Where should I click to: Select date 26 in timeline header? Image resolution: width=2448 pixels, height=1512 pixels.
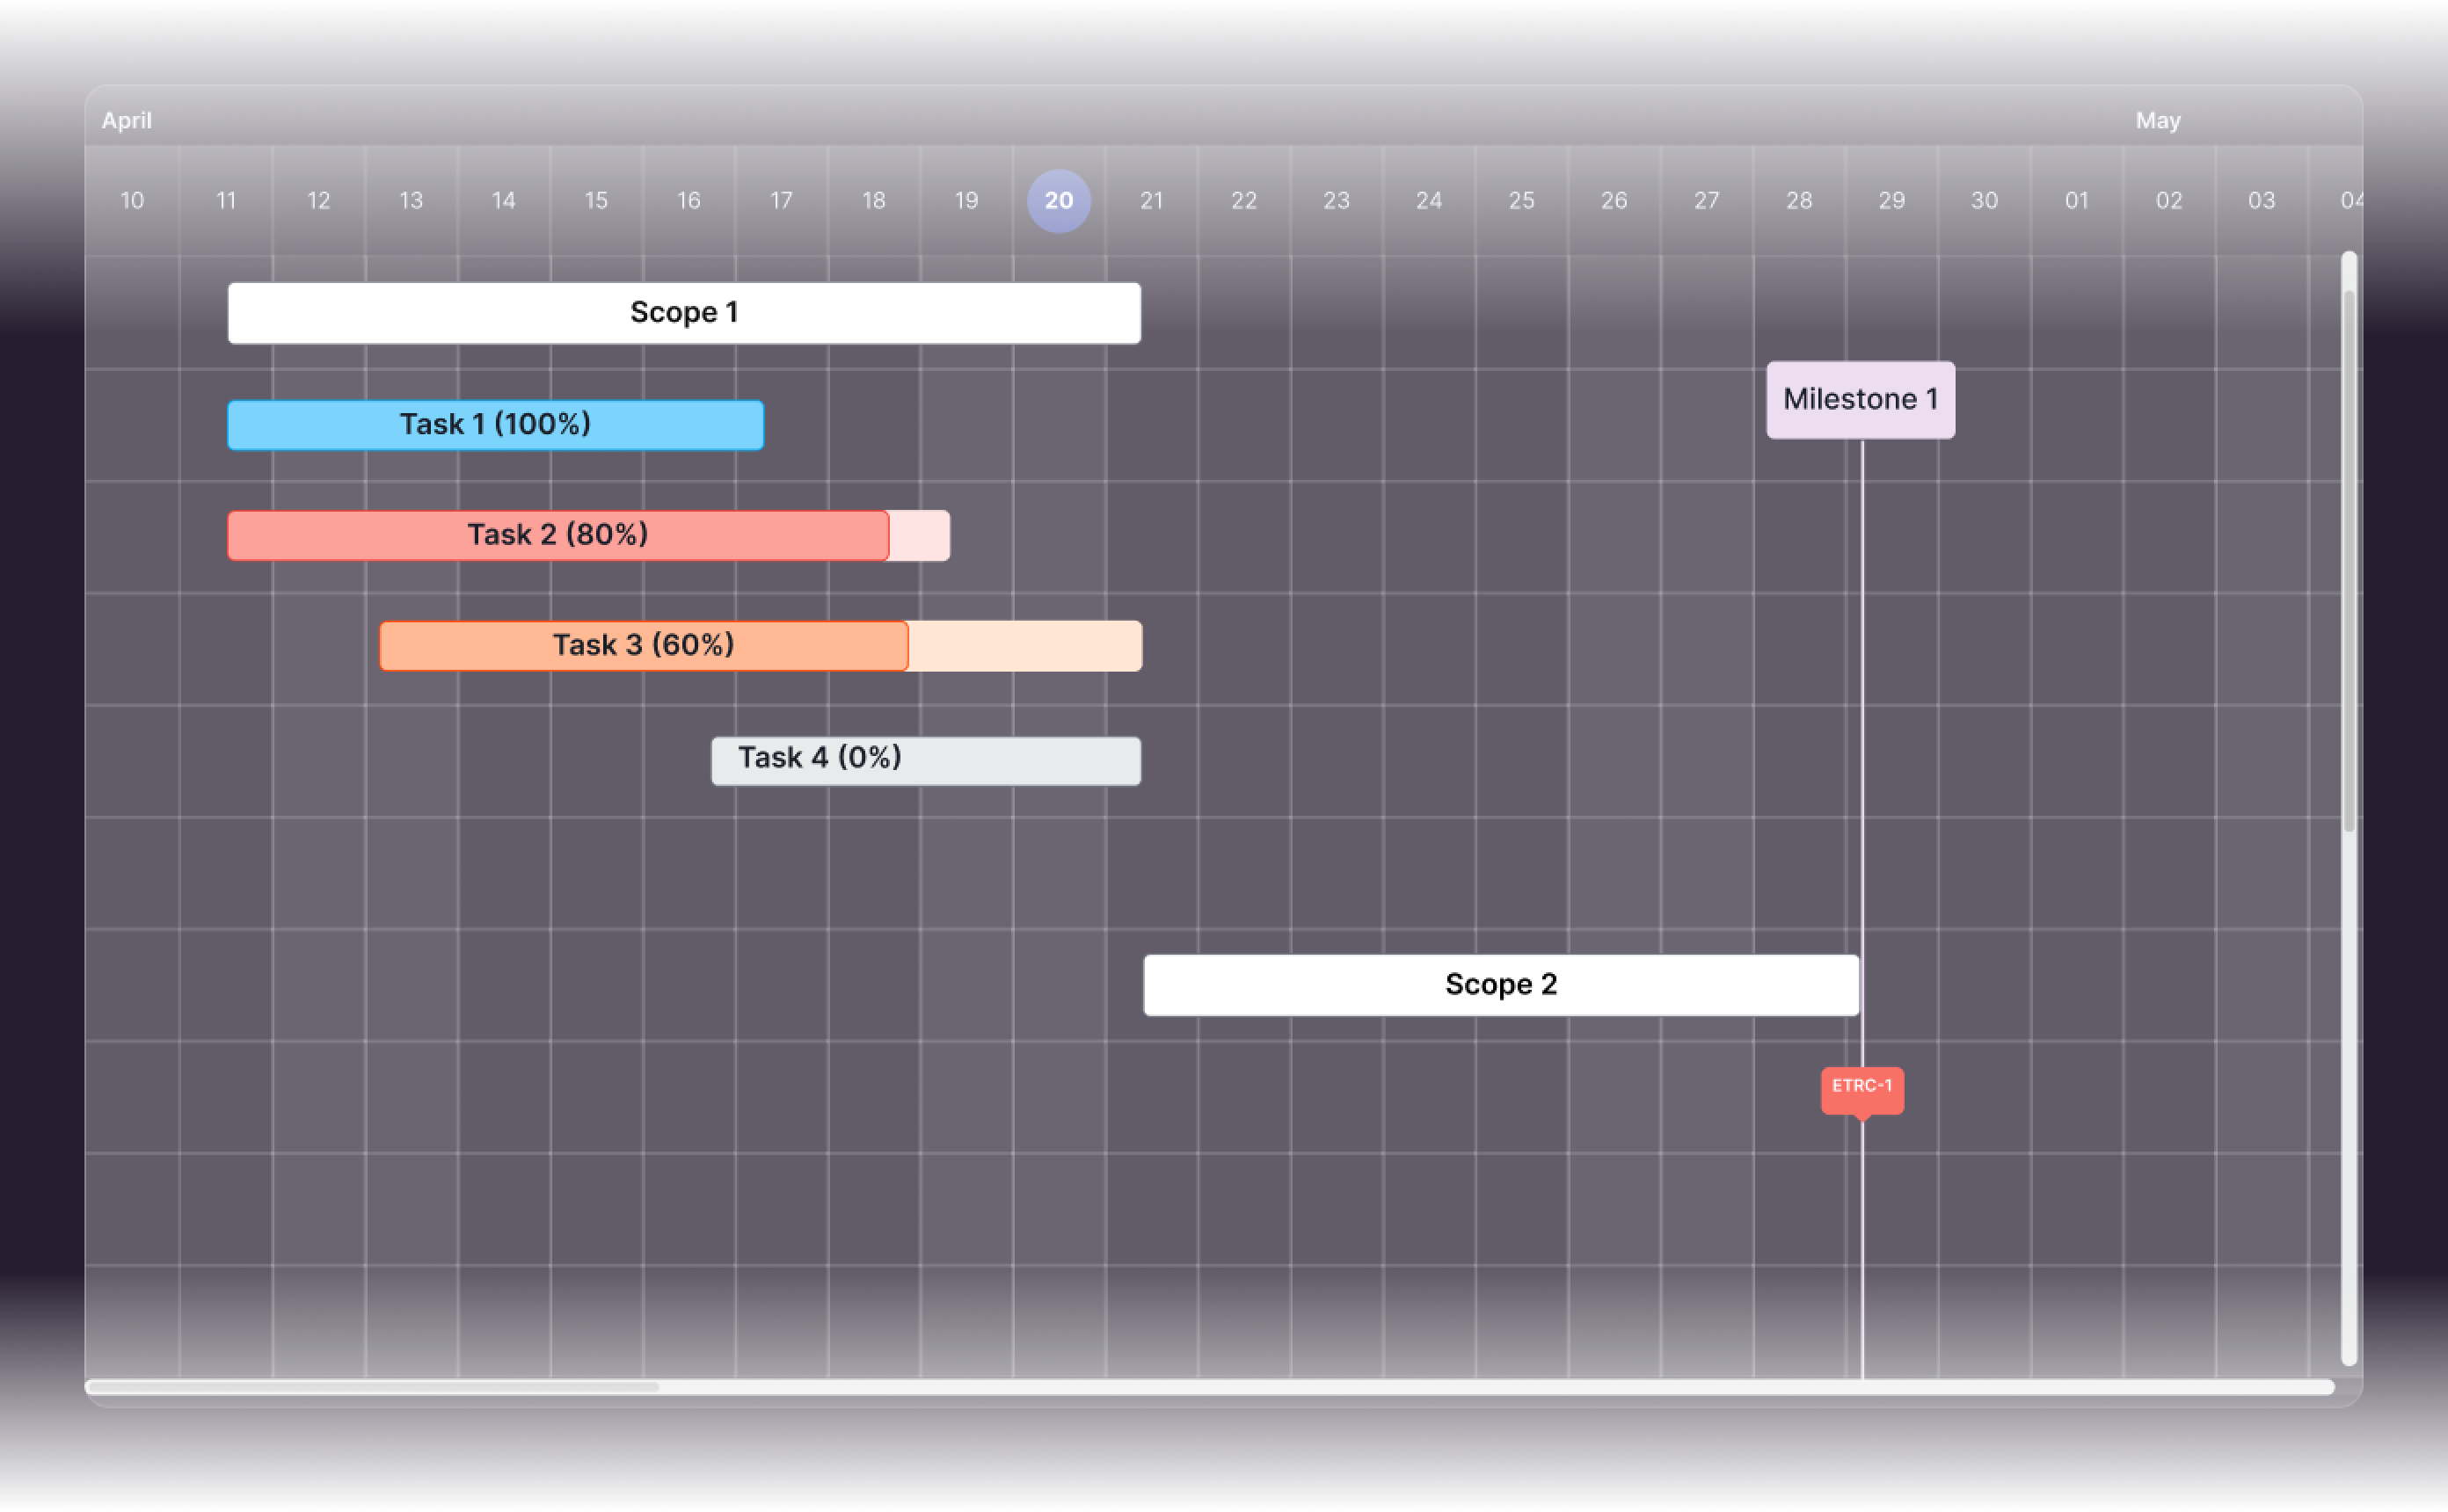[1614, 201]
